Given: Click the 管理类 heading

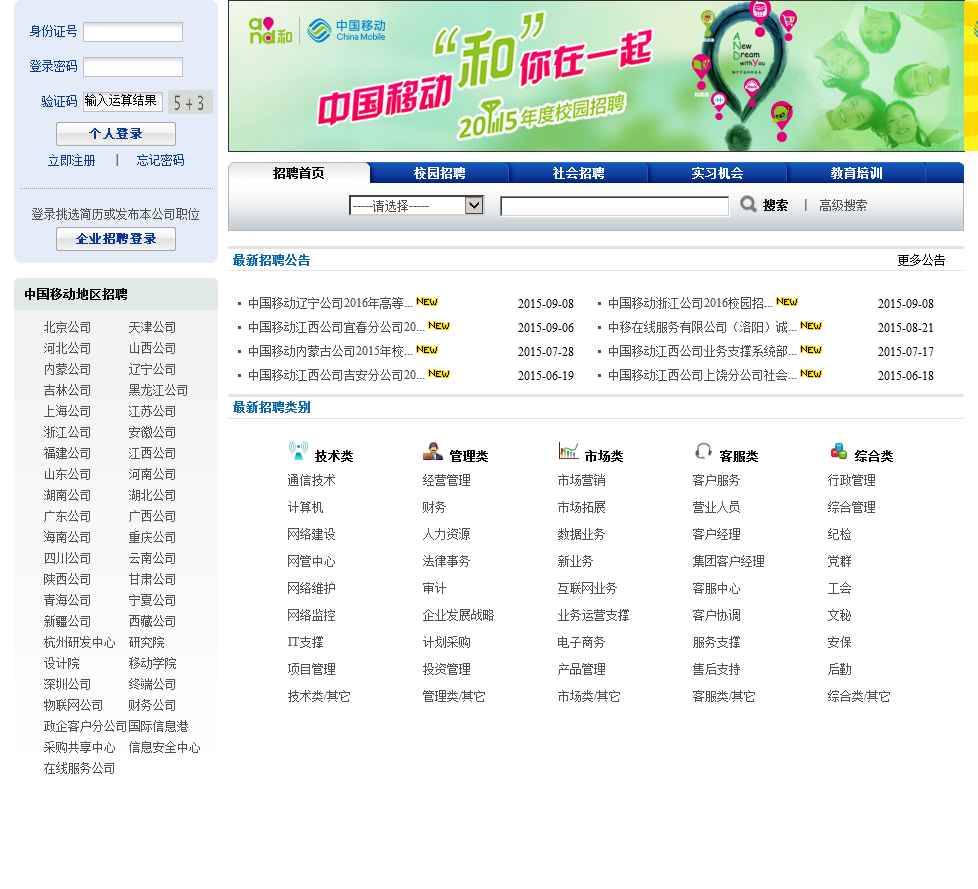Looking at the screenshot, I should click(x=469, y=456).
